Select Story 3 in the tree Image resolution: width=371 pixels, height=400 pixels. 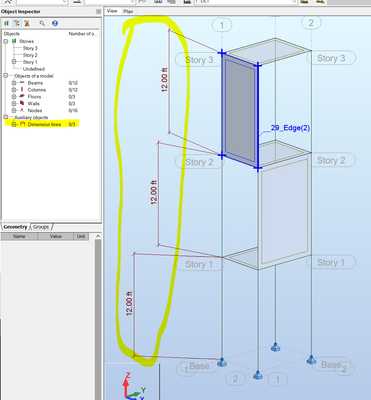(30, 48)
